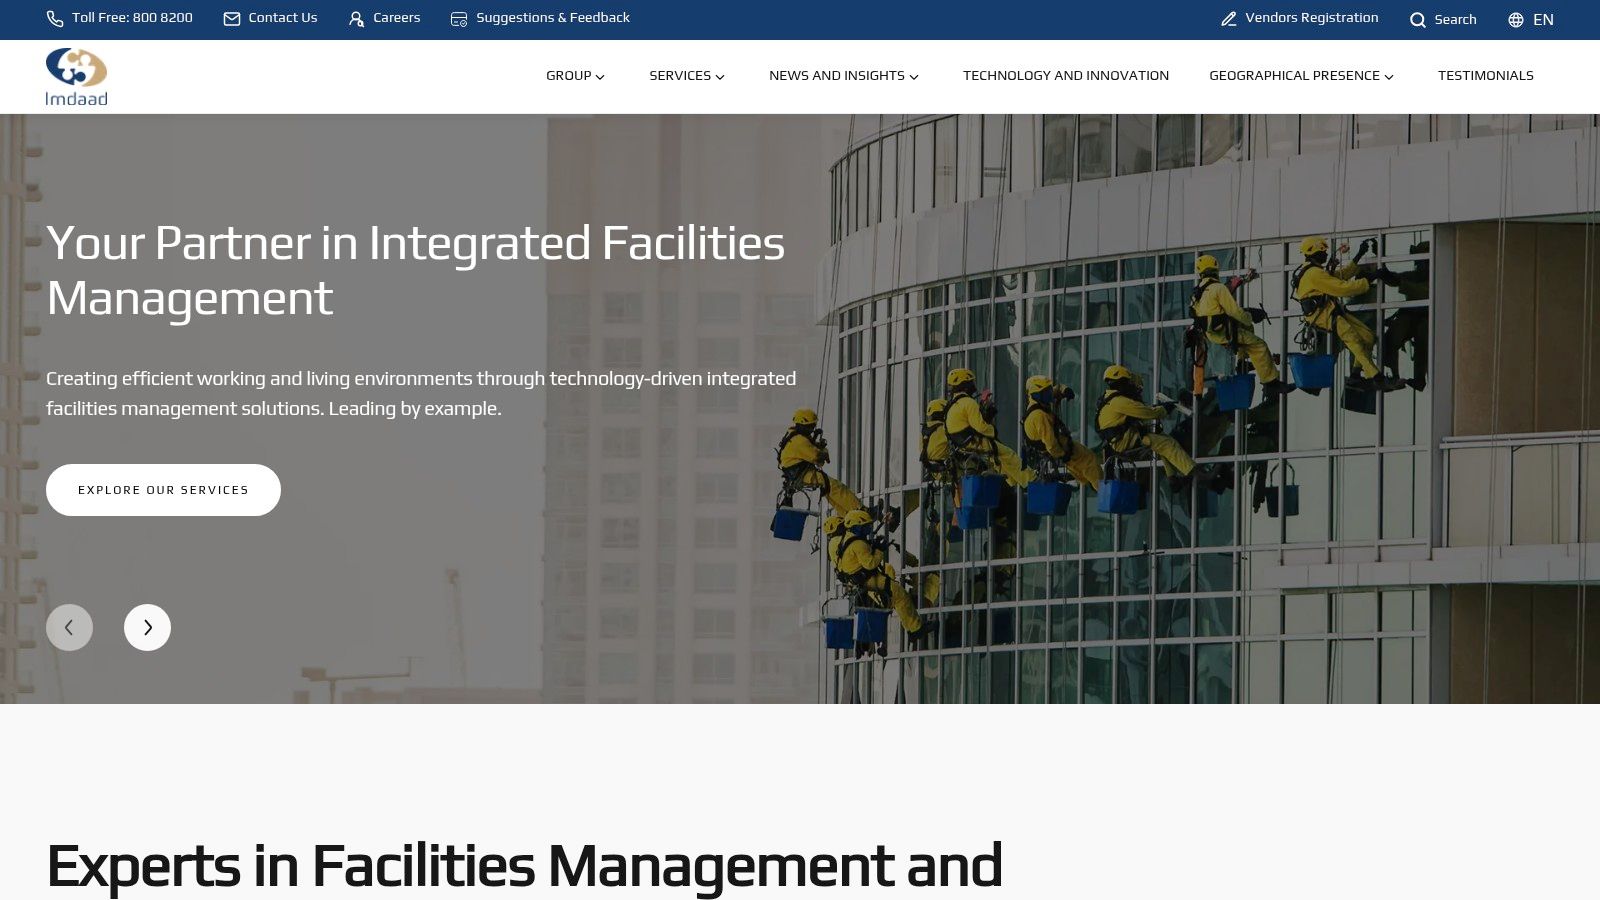Viewport: 1600px width, 900px height.
Task: Go to previous slide with left arrow
Action: pyautogui.click(x=69, y=628)
